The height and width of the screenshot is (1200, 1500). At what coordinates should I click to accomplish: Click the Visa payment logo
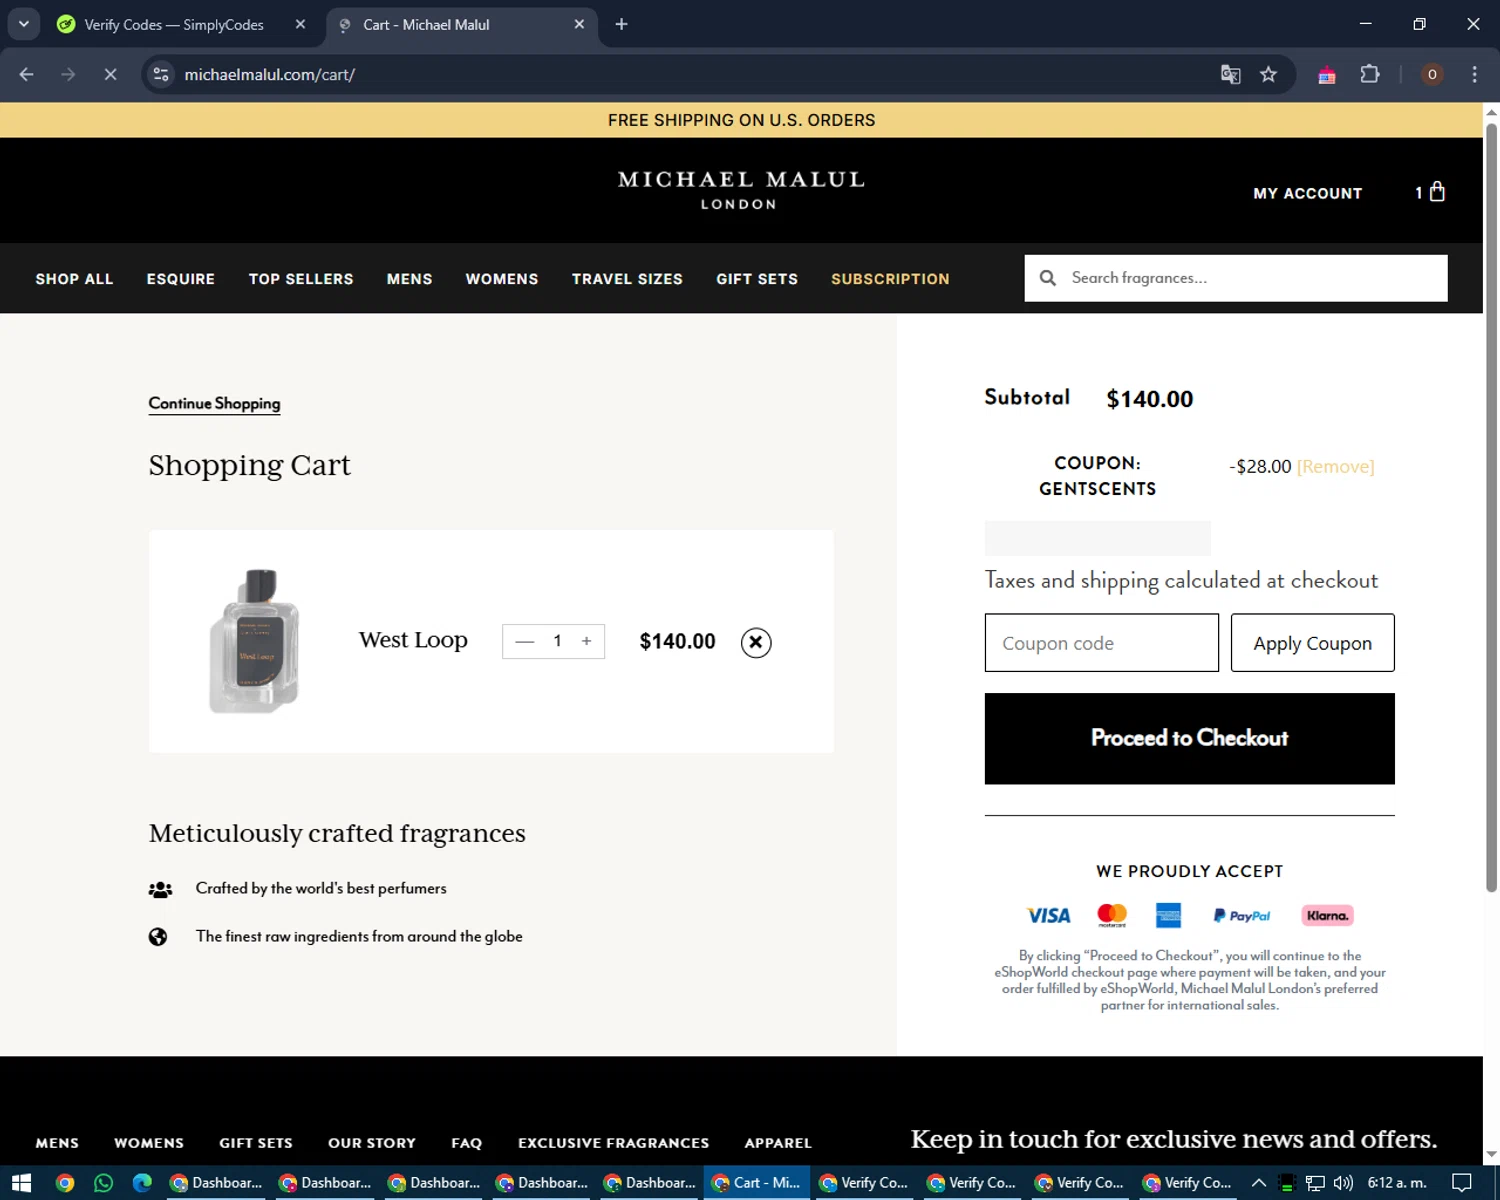[1048, 915]
